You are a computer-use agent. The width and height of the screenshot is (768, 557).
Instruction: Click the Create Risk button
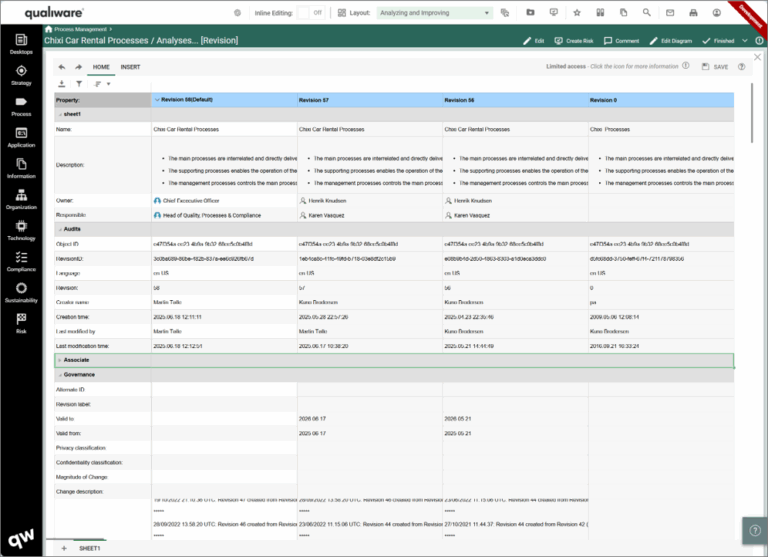click(575, 41)
